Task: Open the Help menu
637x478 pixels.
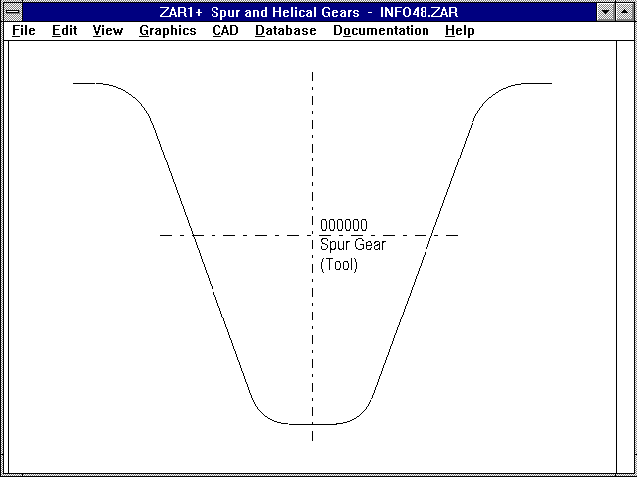Action: tap(459, 30)
